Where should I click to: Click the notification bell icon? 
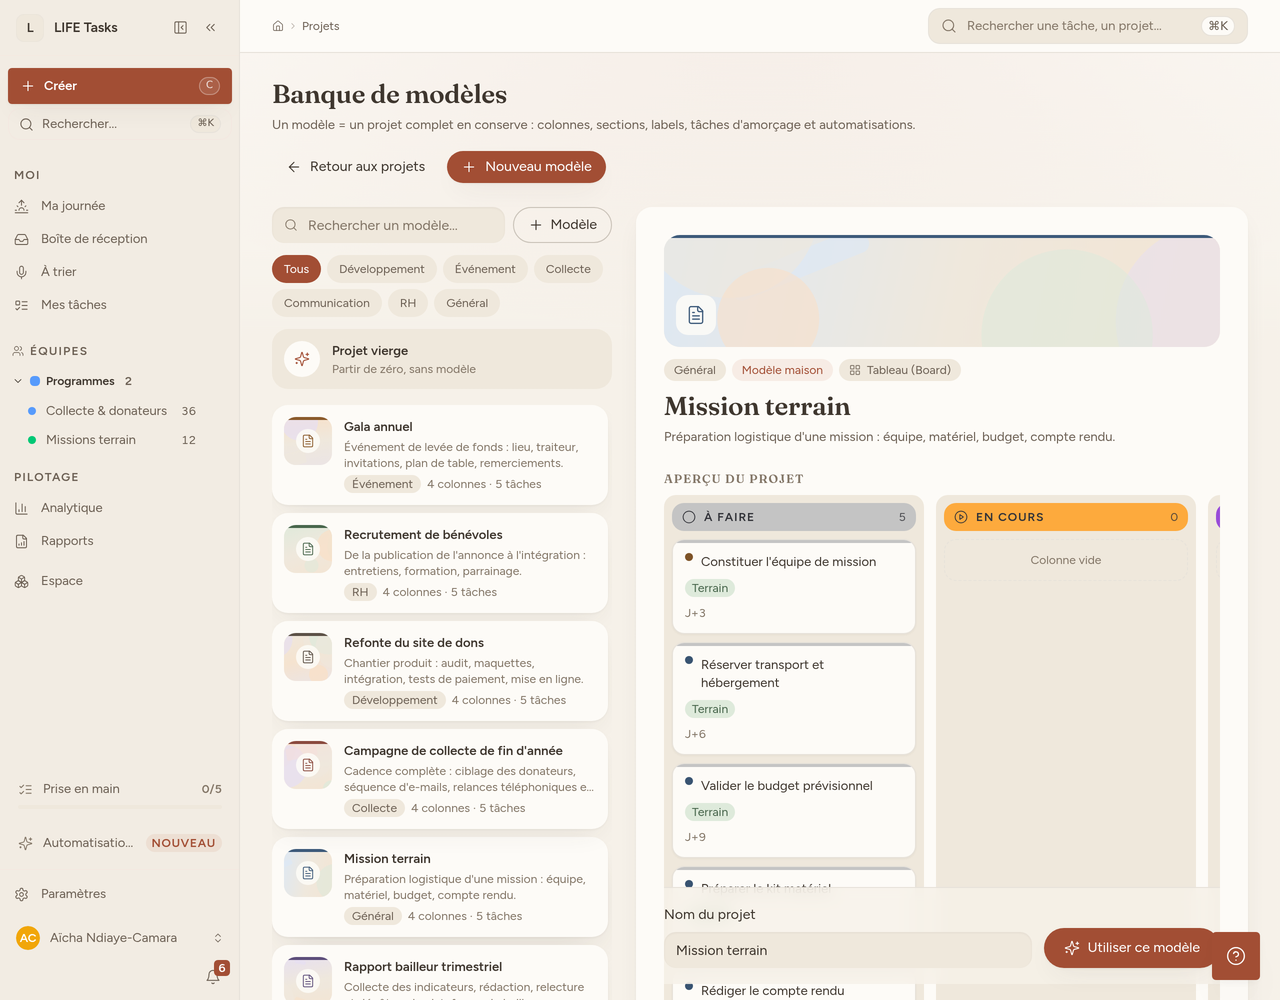(x=213, y=976)
